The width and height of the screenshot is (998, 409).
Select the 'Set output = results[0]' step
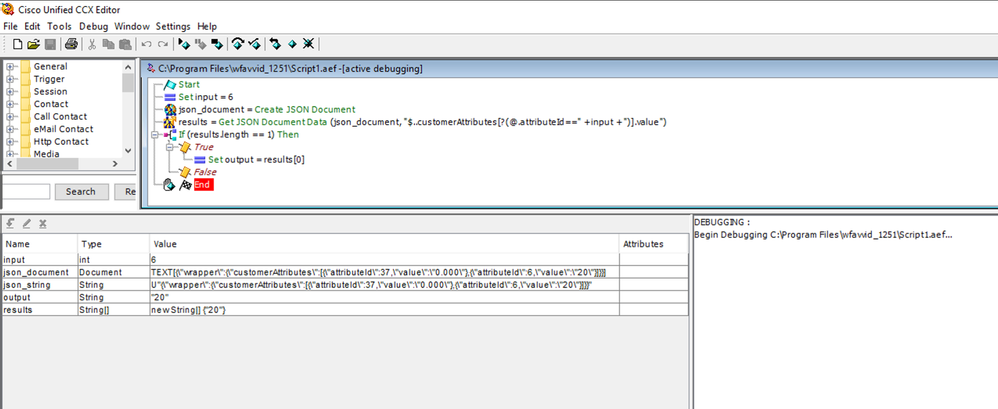tap(257, 160)
